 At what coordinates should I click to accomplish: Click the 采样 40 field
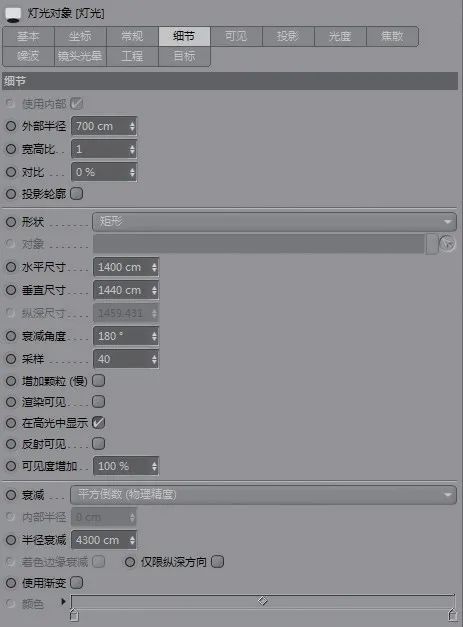point(126,359)
